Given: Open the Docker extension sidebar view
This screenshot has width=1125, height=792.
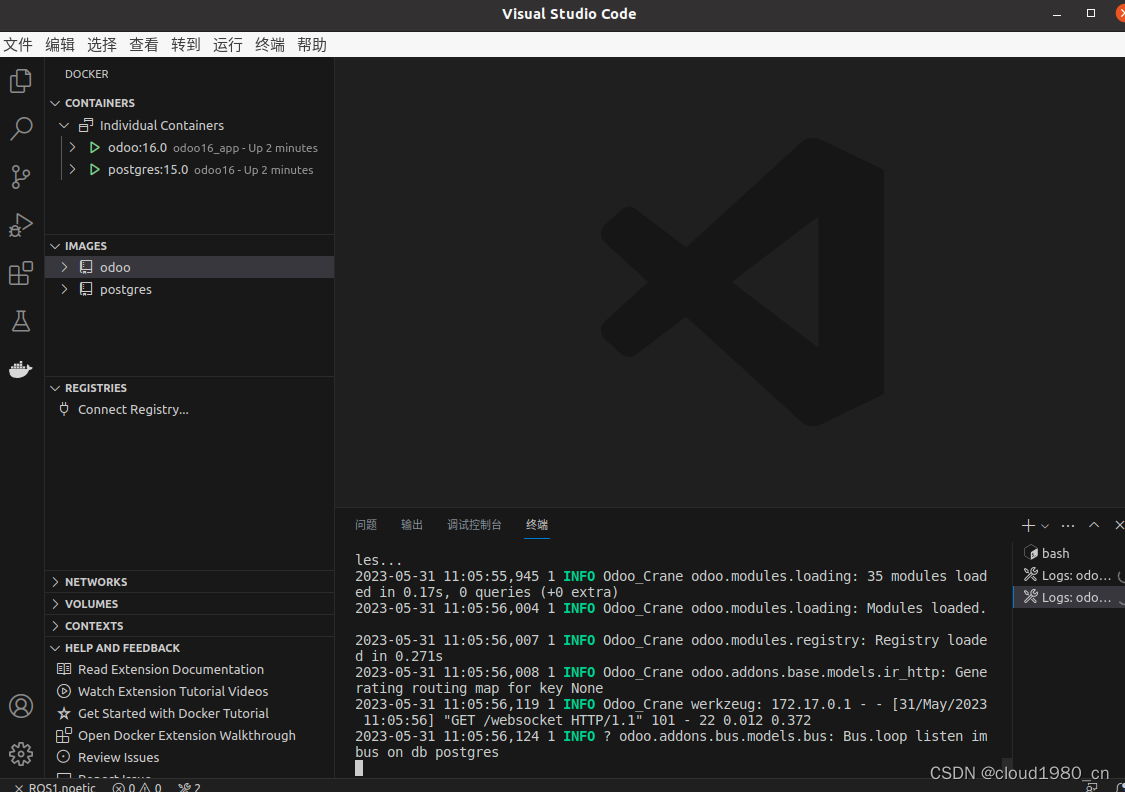Looking at the screenshot, I should coord(21,369).
